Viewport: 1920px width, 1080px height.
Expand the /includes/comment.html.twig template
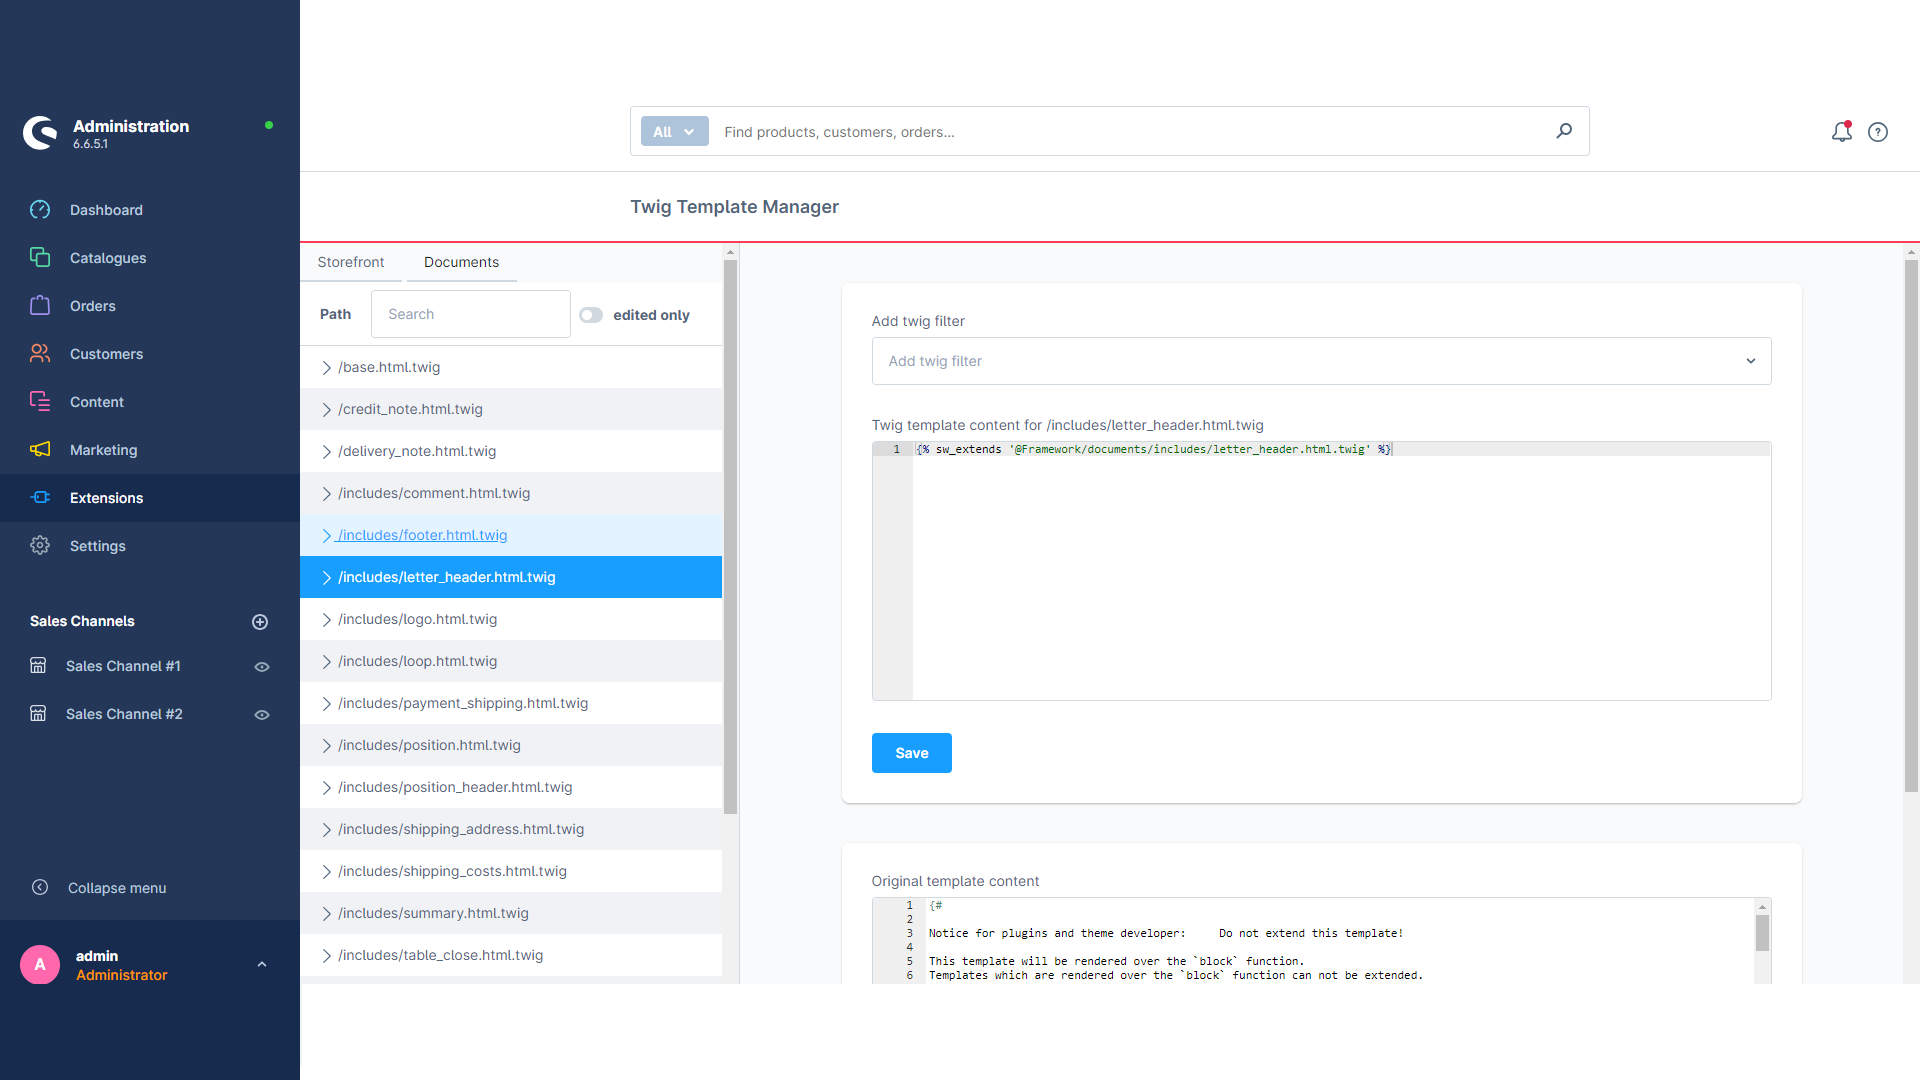click(x=326, y=492)
